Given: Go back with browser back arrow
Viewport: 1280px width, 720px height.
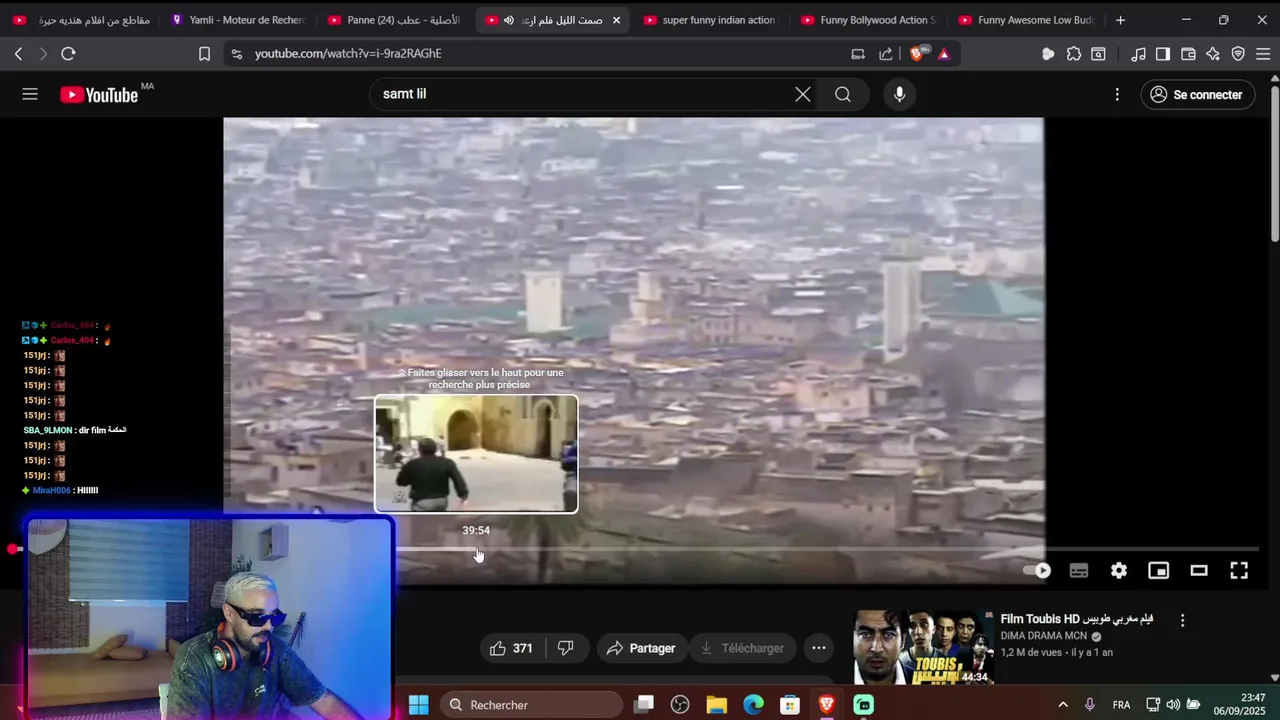Looking at the screenshot, I should [18, 54].
